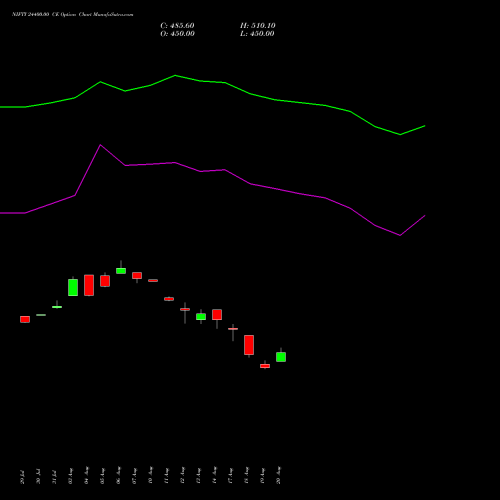Select the 11 Aug date label
The height and width of the screenshot is (500, 500).
click(x=166, y=476)
